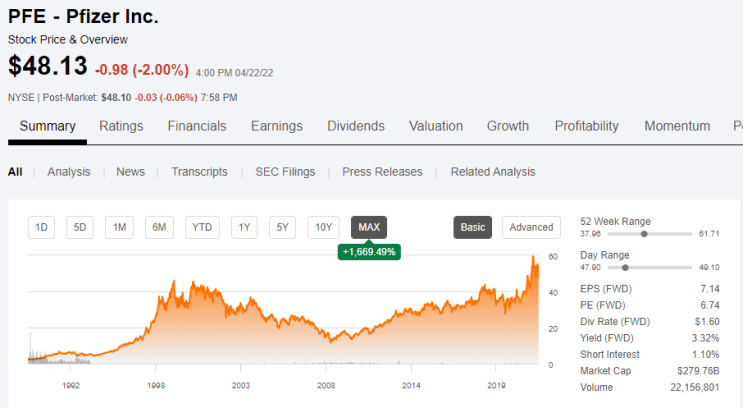Click the $48.13 stock price
This screenshot has width=743, height=408.
click(x=48, y=66)
